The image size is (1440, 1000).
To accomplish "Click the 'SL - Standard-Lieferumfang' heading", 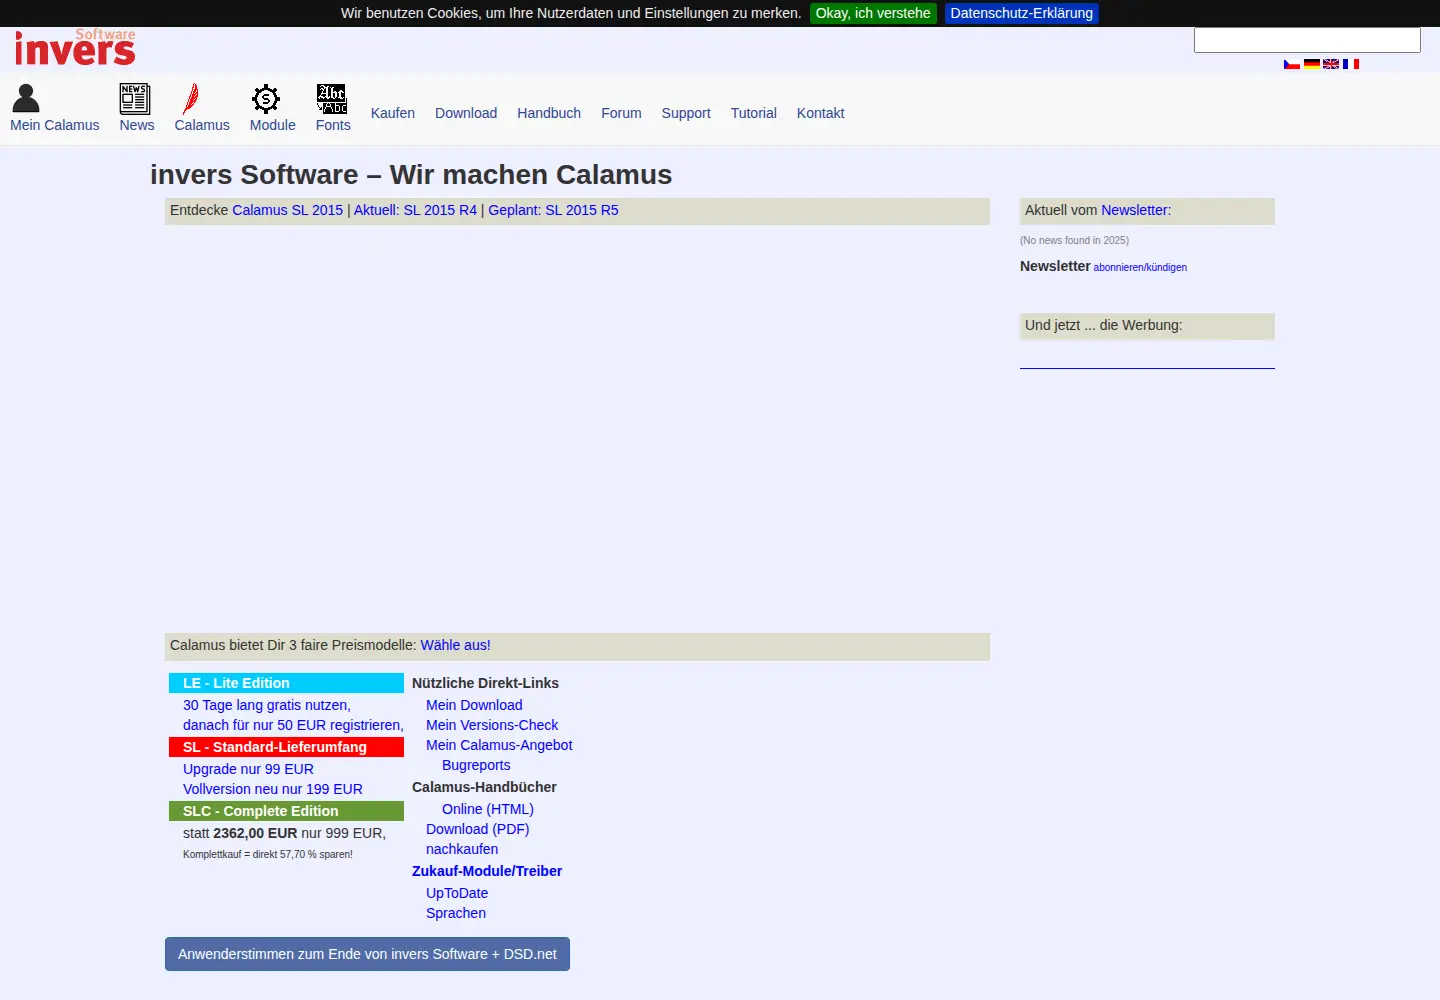I will pyautogui.click(x=286, y=747).
